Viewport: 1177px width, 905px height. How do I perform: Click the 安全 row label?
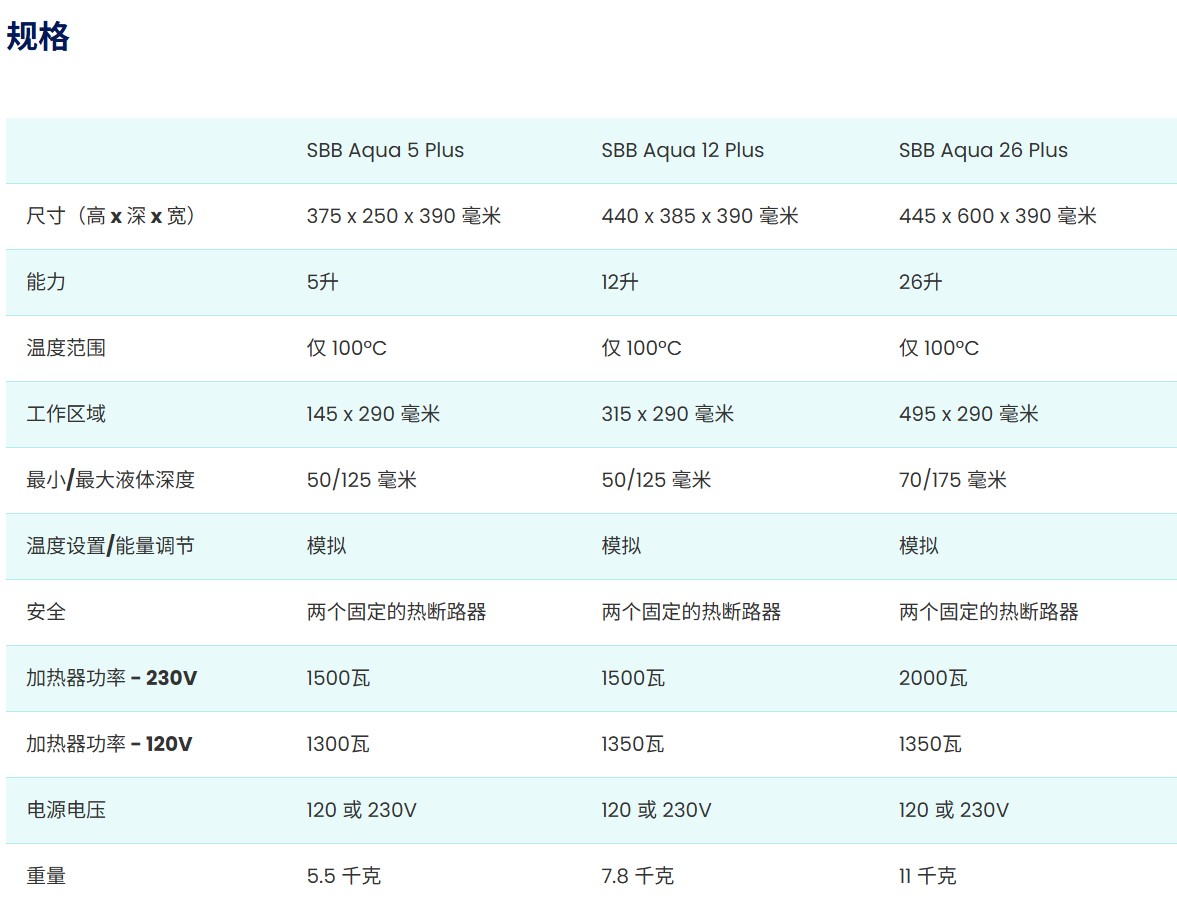pyautogui.click(x=46, y=612)
